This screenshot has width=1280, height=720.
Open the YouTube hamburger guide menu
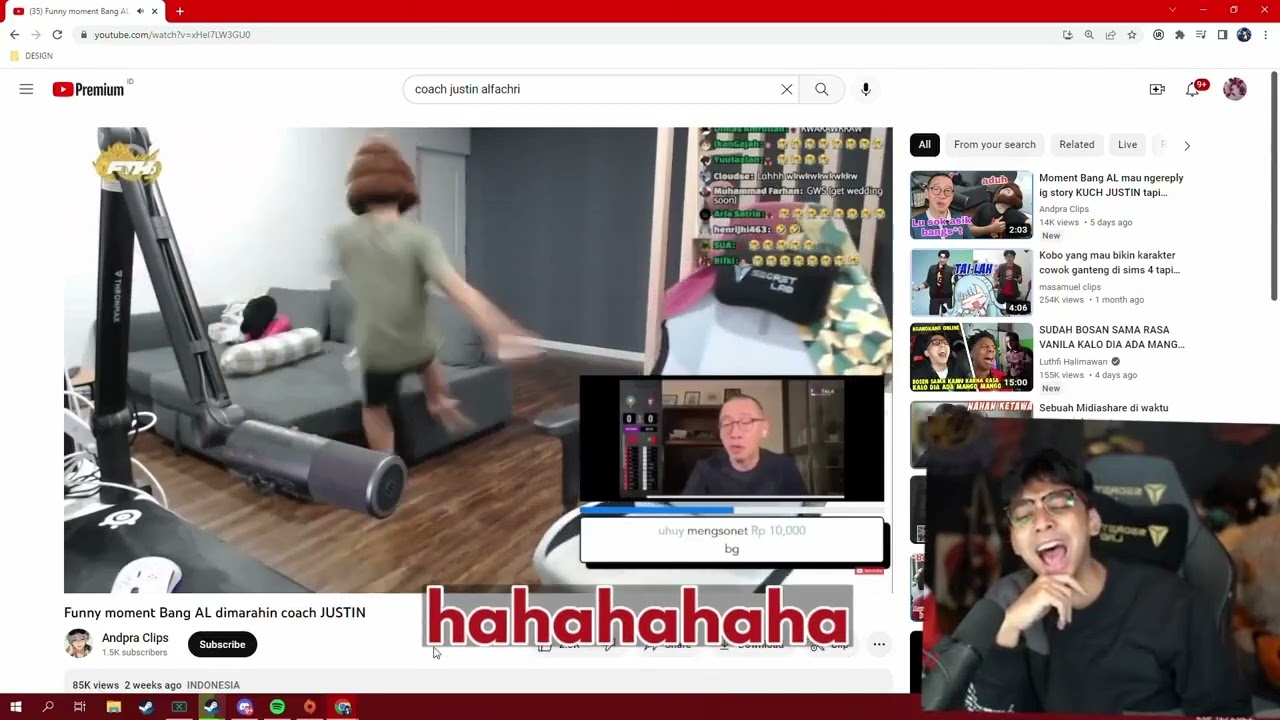pos(26,89)
